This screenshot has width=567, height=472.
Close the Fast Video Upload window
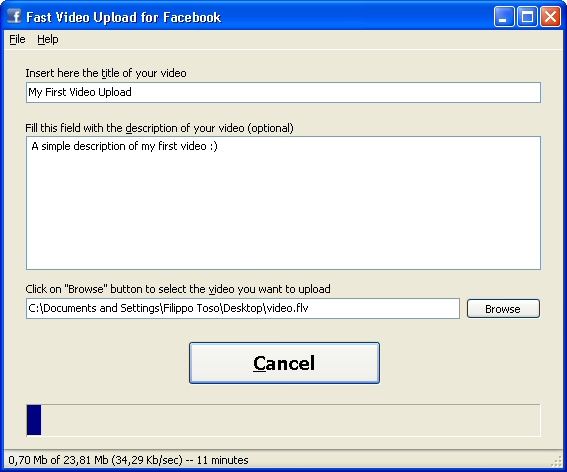550,17
